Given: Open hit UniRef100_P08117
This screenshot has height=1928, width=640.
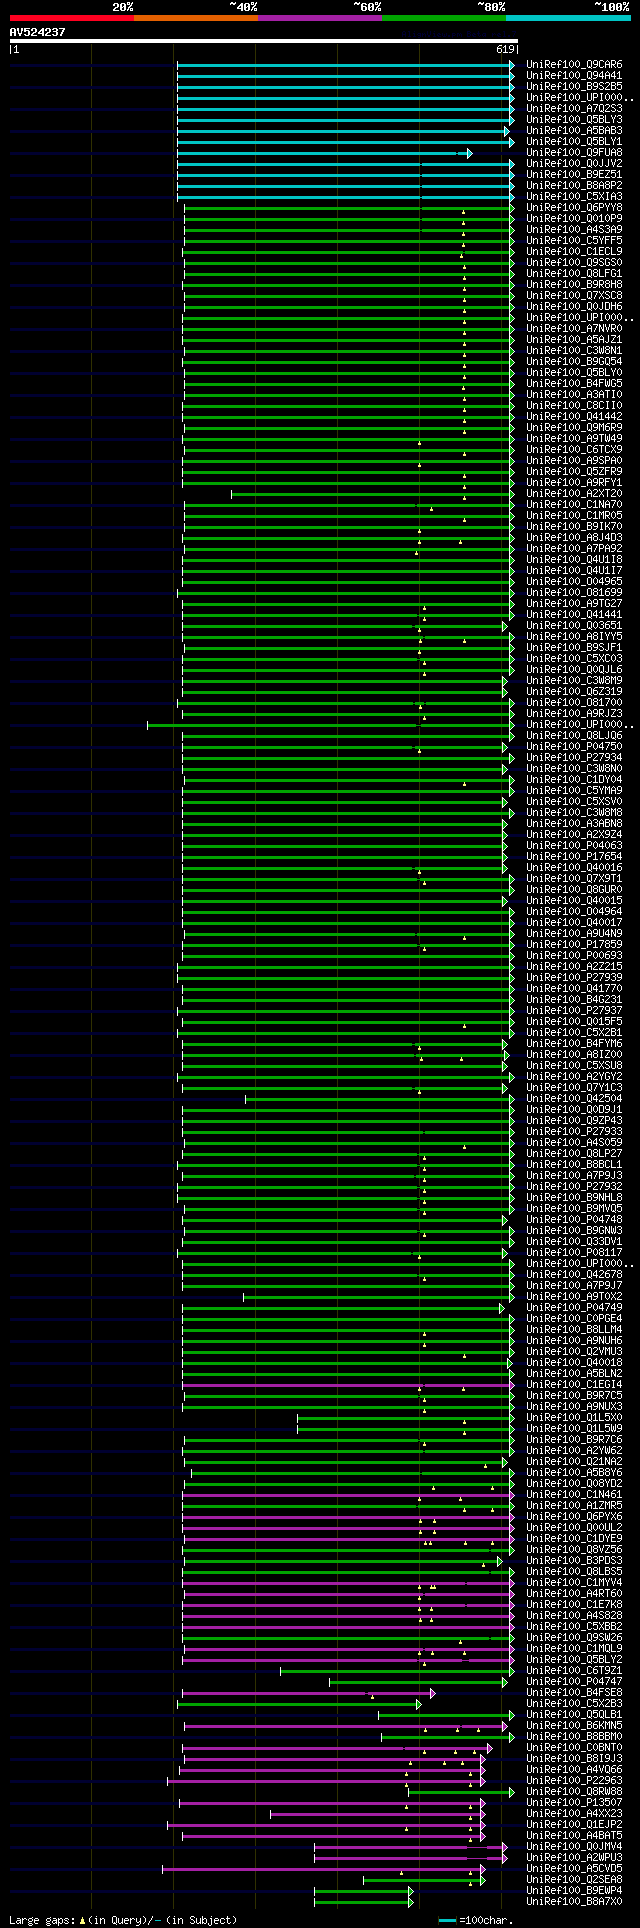Looking at the screenshot, I should pos(574,1253).
